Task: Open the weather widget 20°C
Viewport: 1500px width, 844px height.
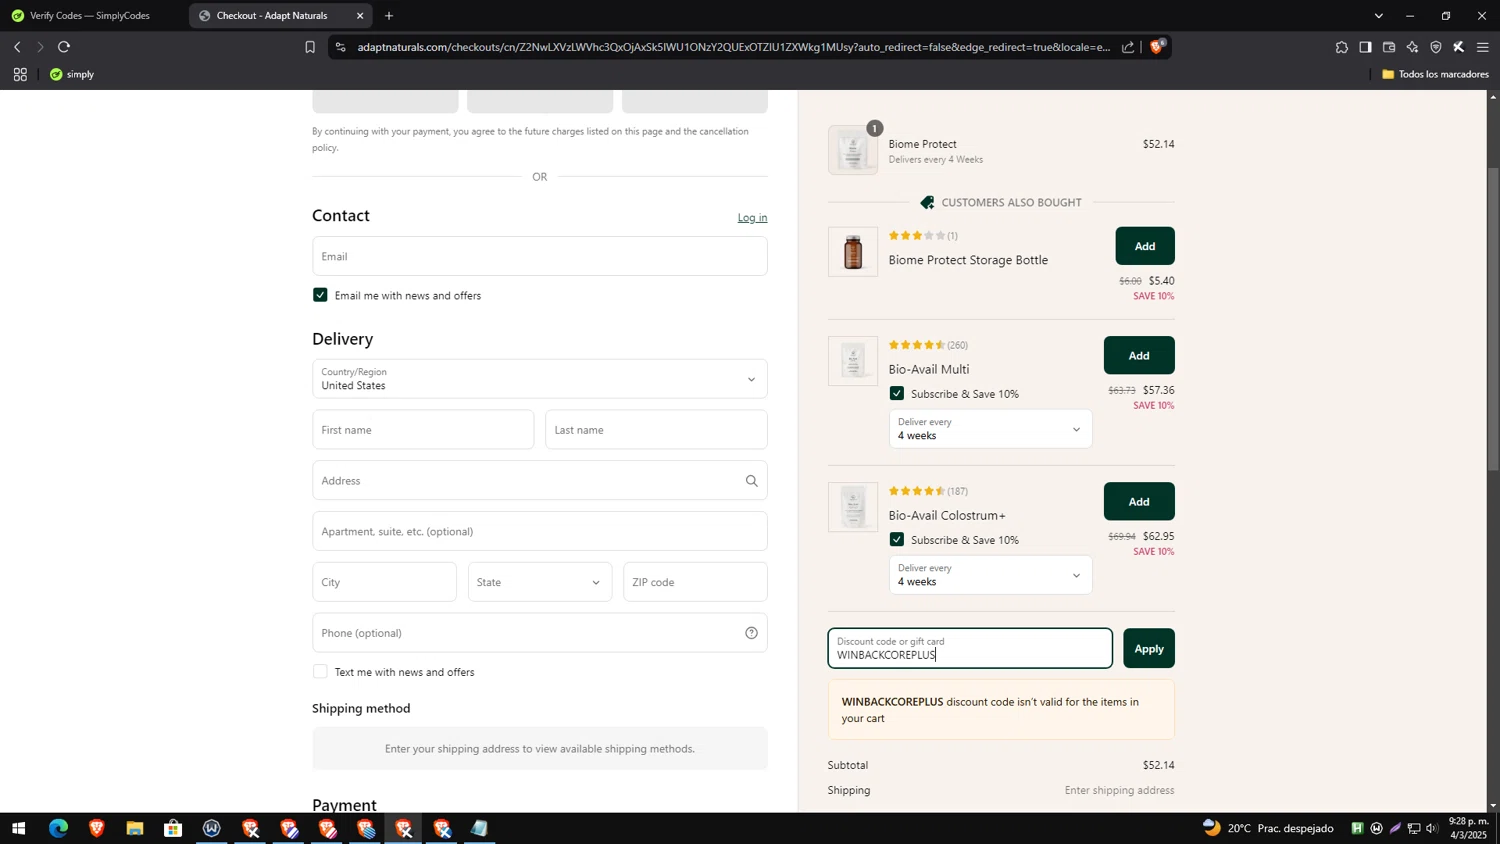Action: point(1268,829)
